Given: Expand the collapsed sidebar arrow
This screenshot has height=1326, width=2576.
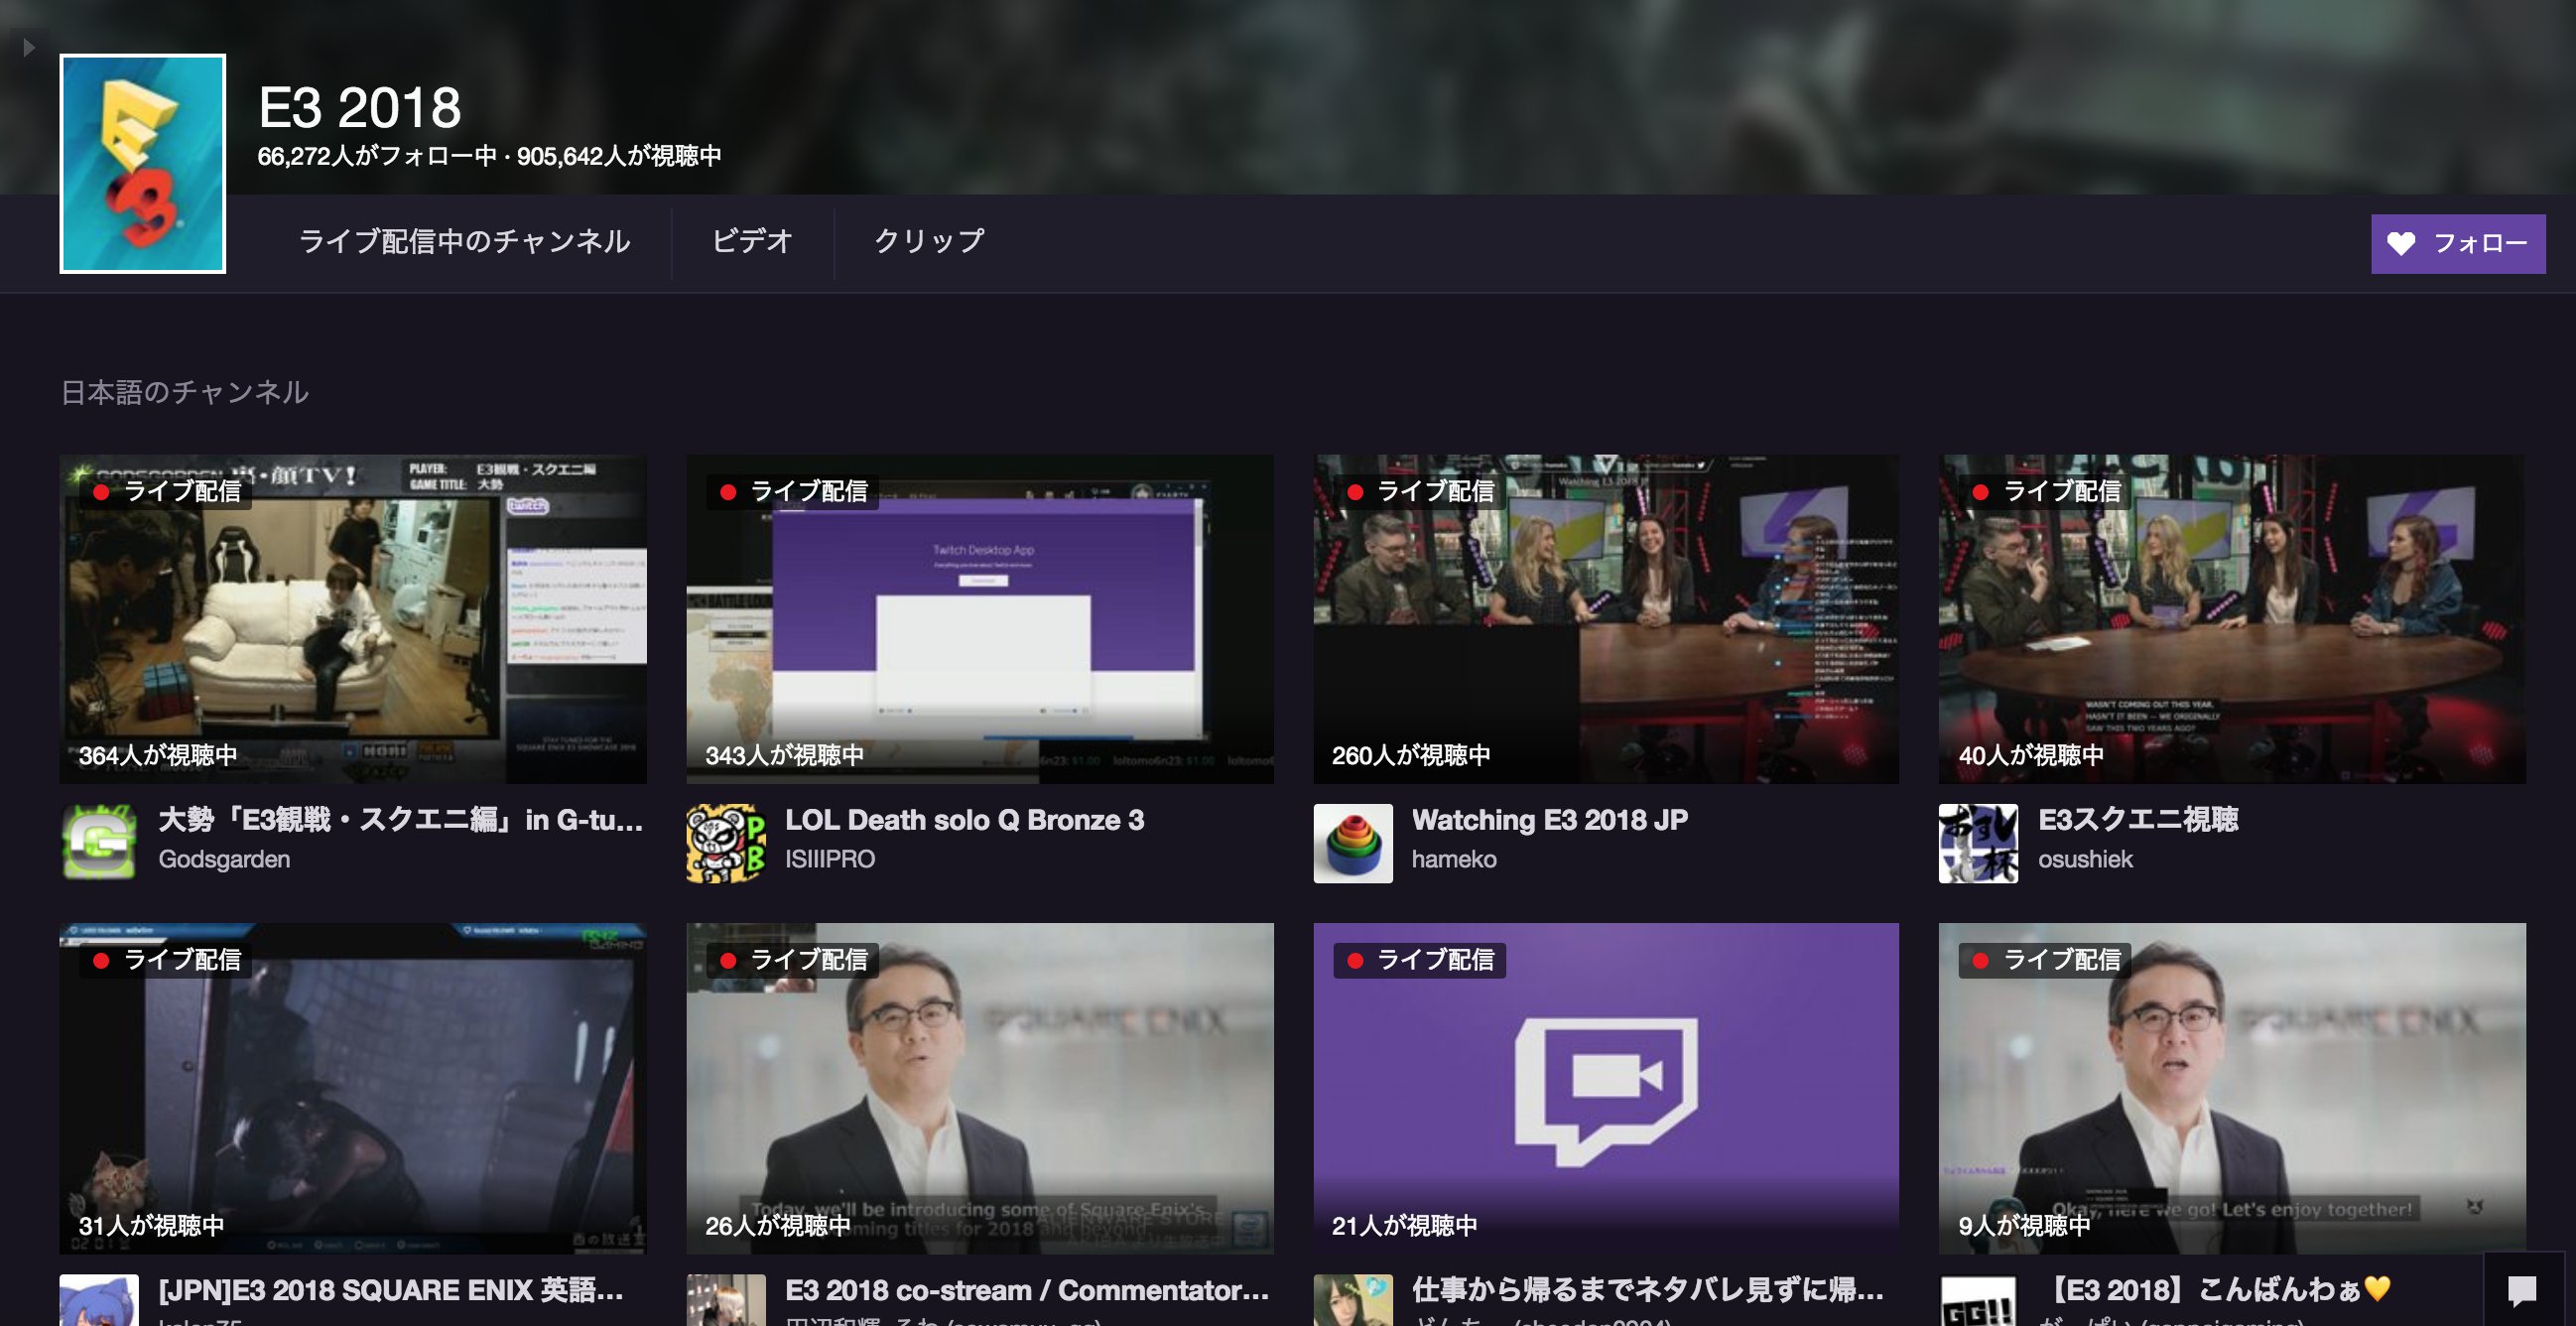Looking at the screenshot, I should pos(29,47).
